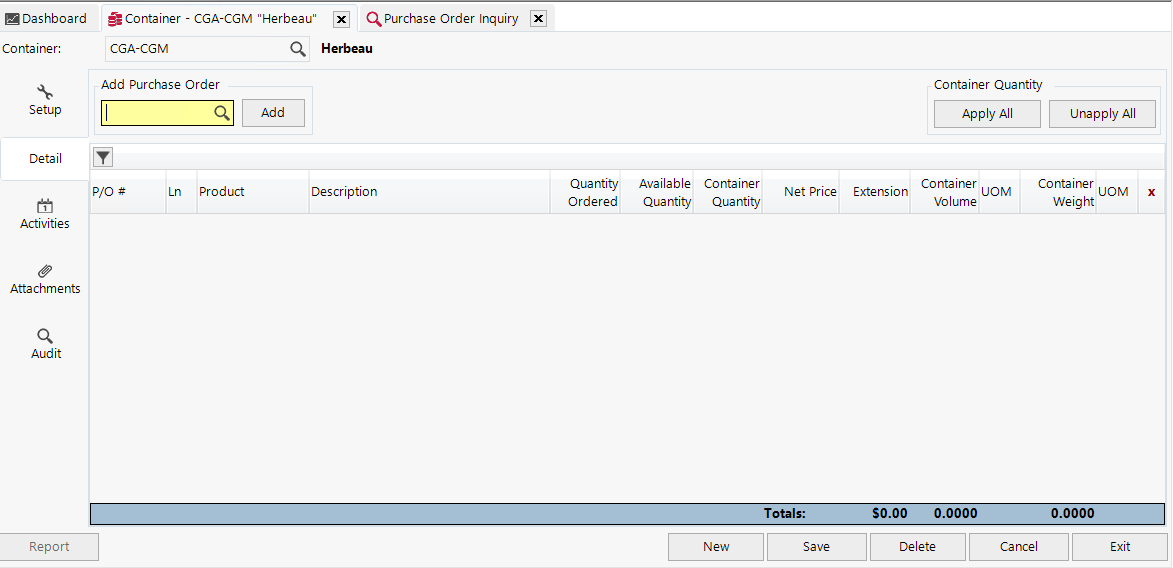Click the filter funnel icon above grid
1173x568 pixels.
click(x=103, y=157)
